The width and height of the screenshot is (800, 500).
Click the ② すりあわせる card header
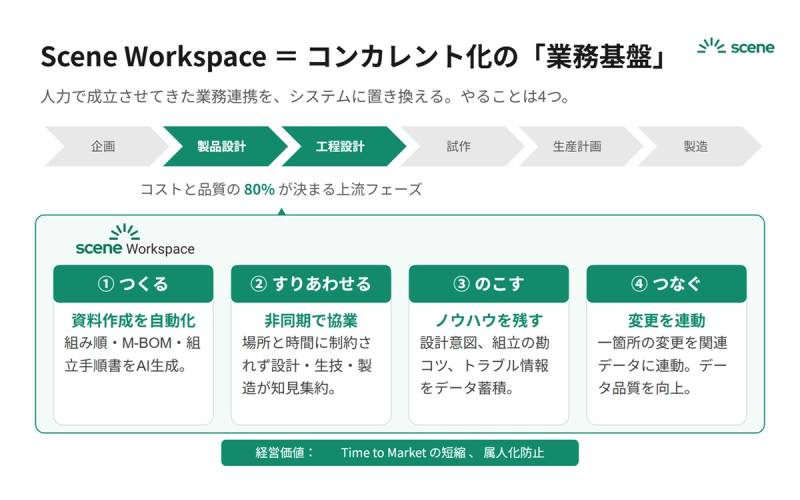pyautogui.click(x=311, y=284)
